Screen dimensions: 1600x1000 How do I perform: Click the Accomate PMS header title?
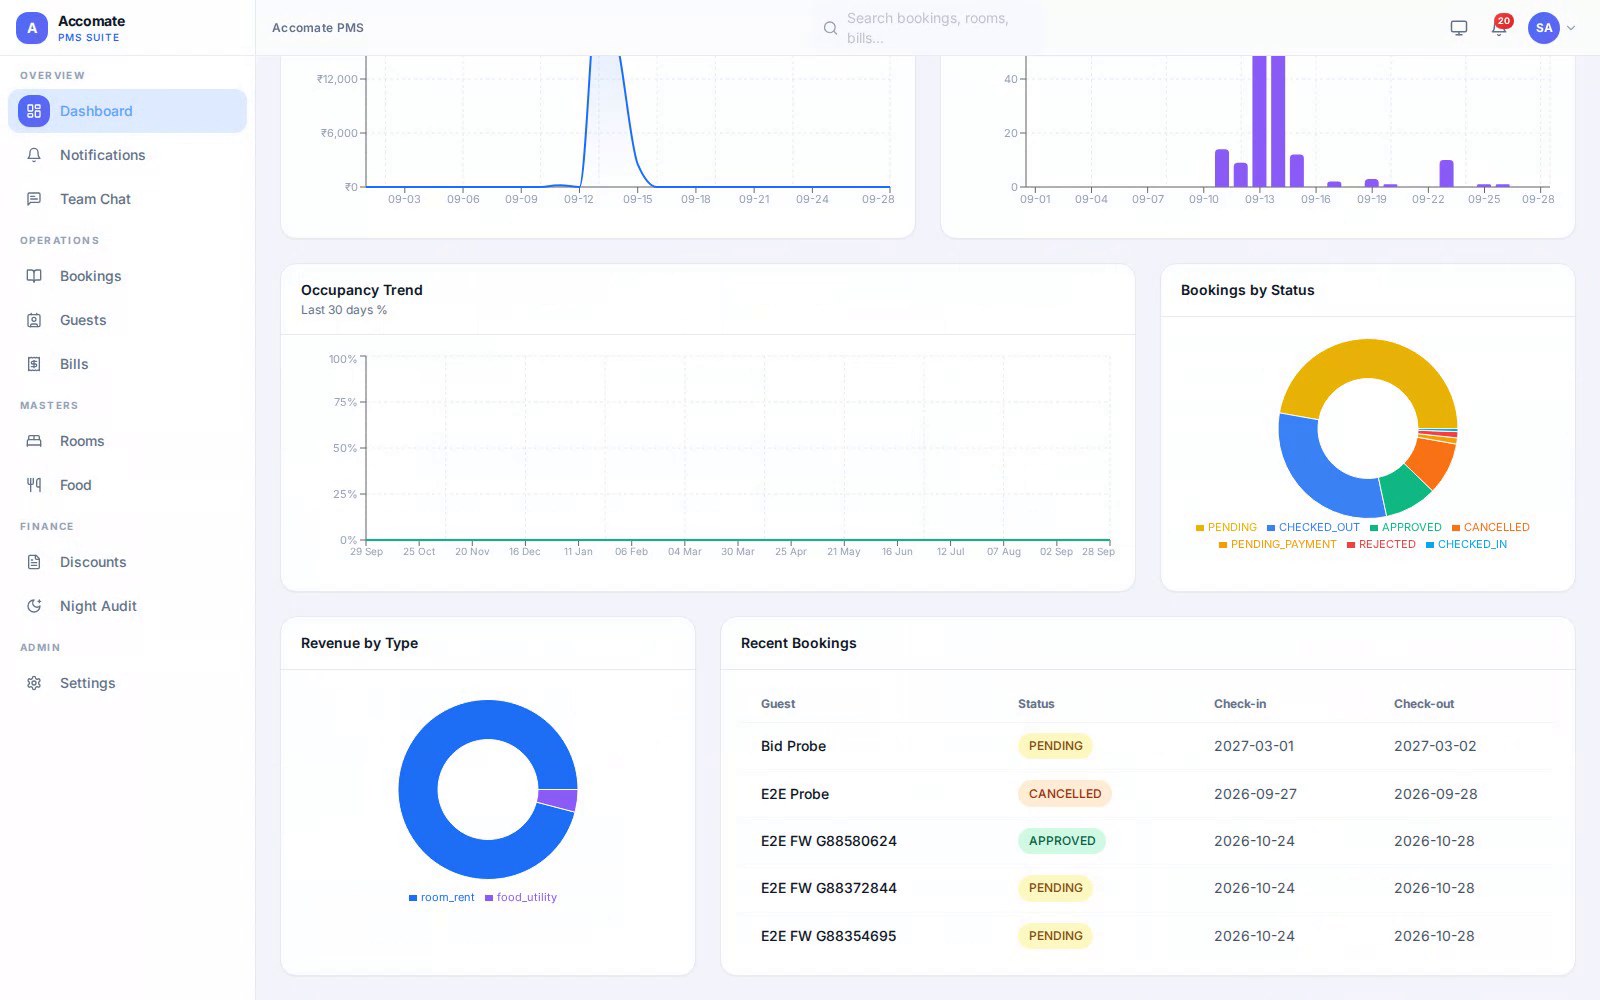(318, 28)
